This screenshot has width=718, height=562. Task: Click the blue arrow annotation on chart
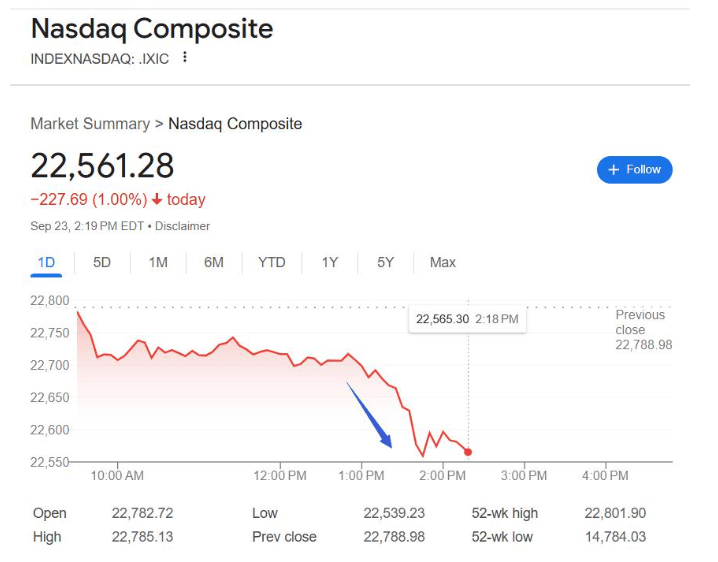369,415
